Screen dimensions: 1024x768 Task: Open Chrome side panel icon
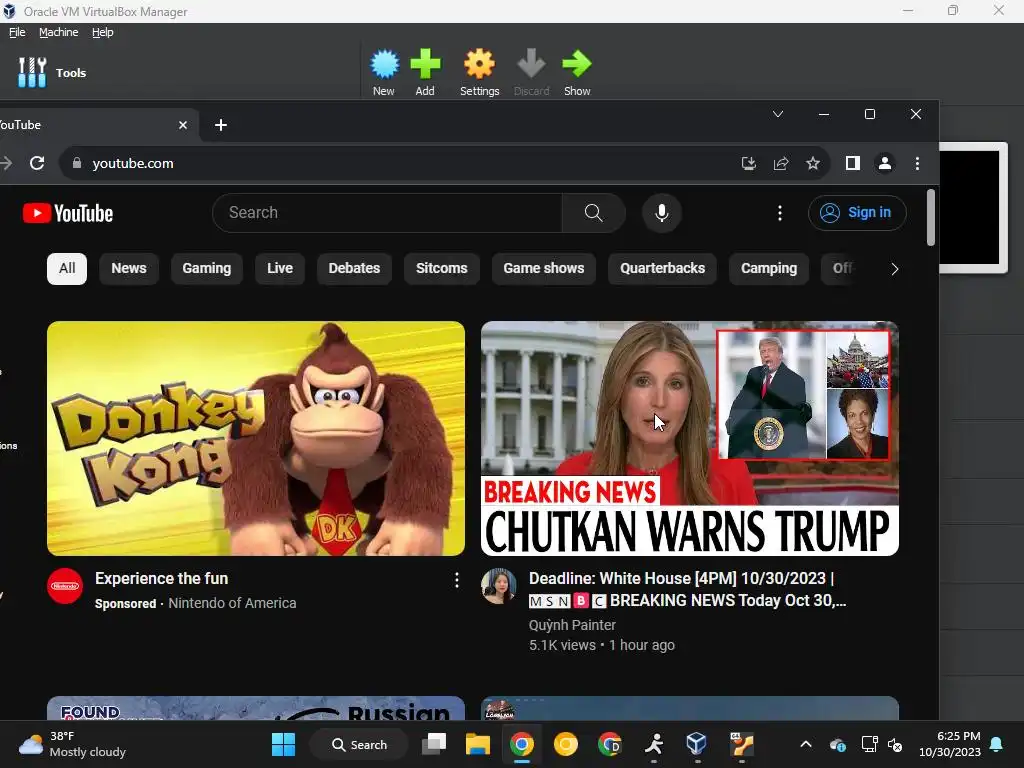click(x=852, y=163)
